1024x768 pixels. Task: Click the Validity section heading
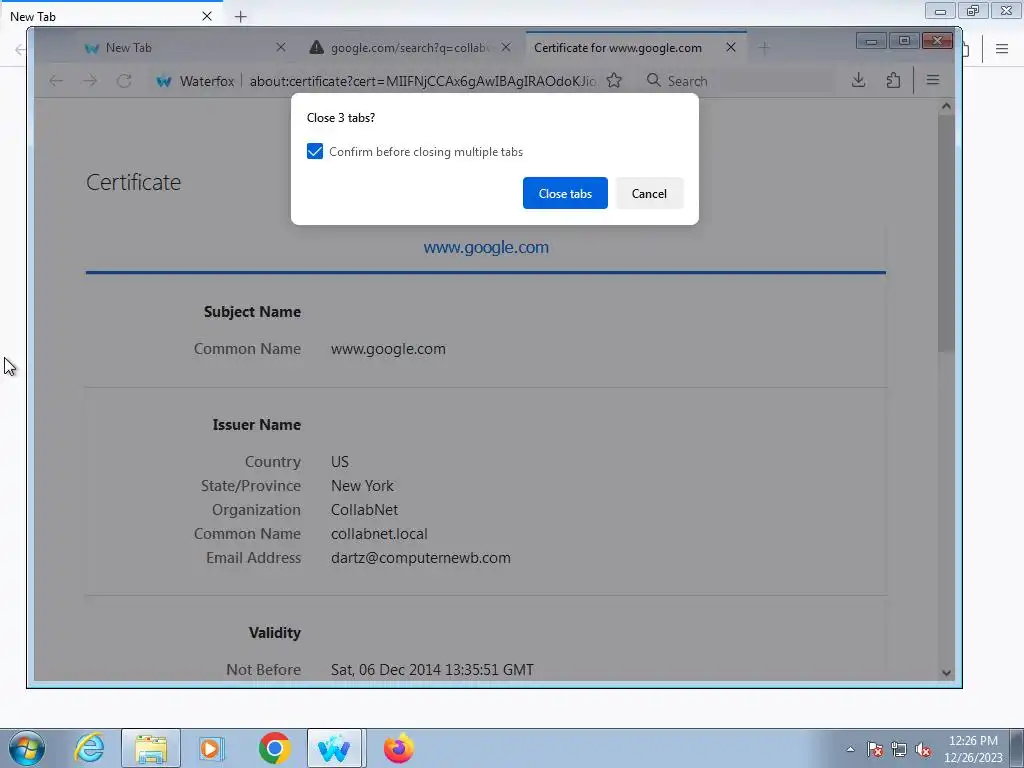275,633
